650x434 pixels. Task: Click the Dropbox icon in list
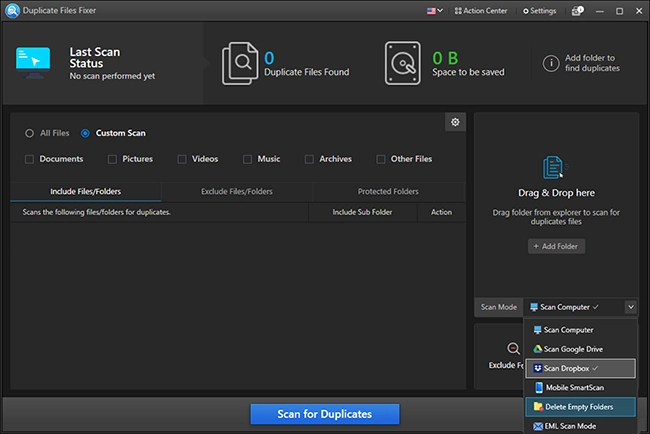click(x=538, y=369)
